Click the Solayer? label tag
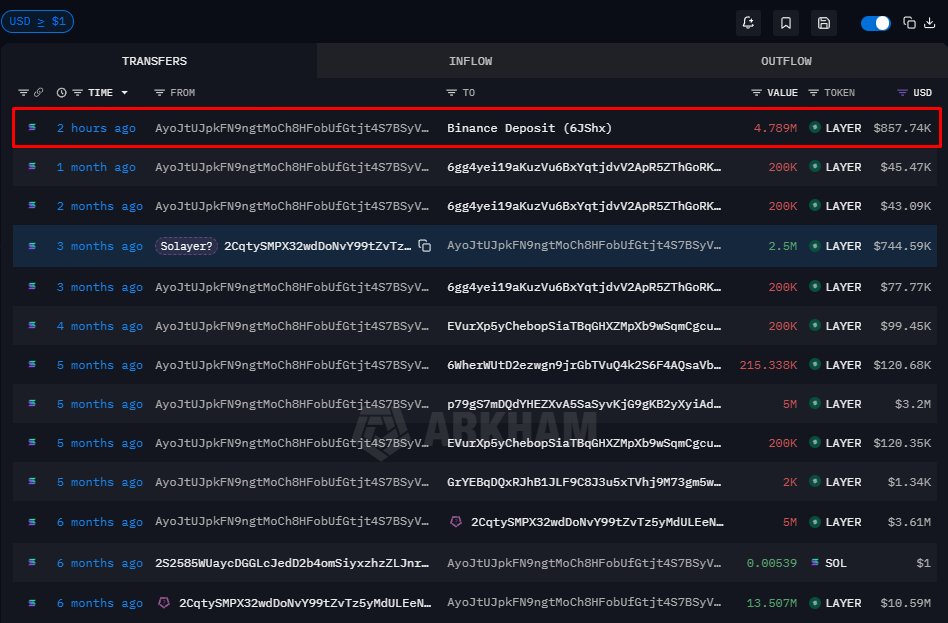 tap(186, 246)
